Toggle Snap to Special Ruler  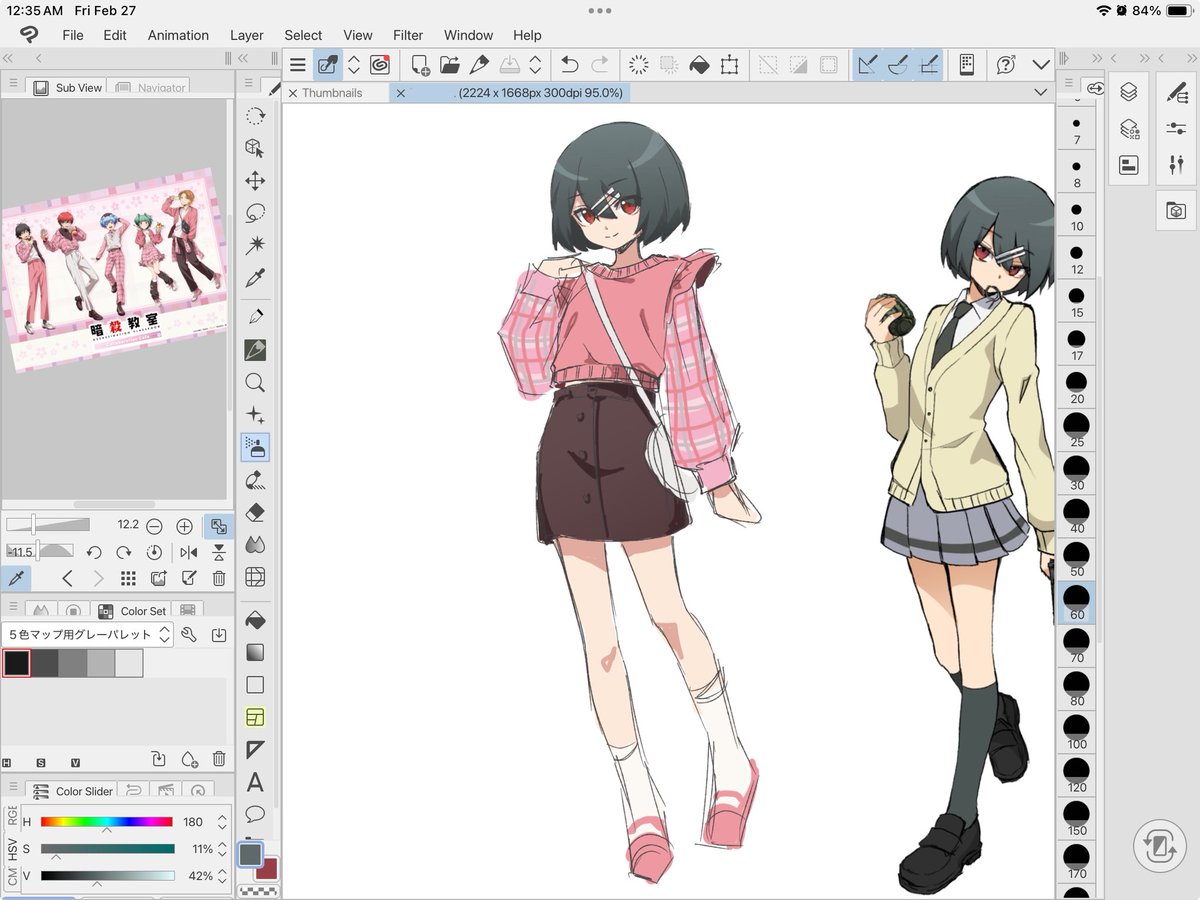coord(898,65)
